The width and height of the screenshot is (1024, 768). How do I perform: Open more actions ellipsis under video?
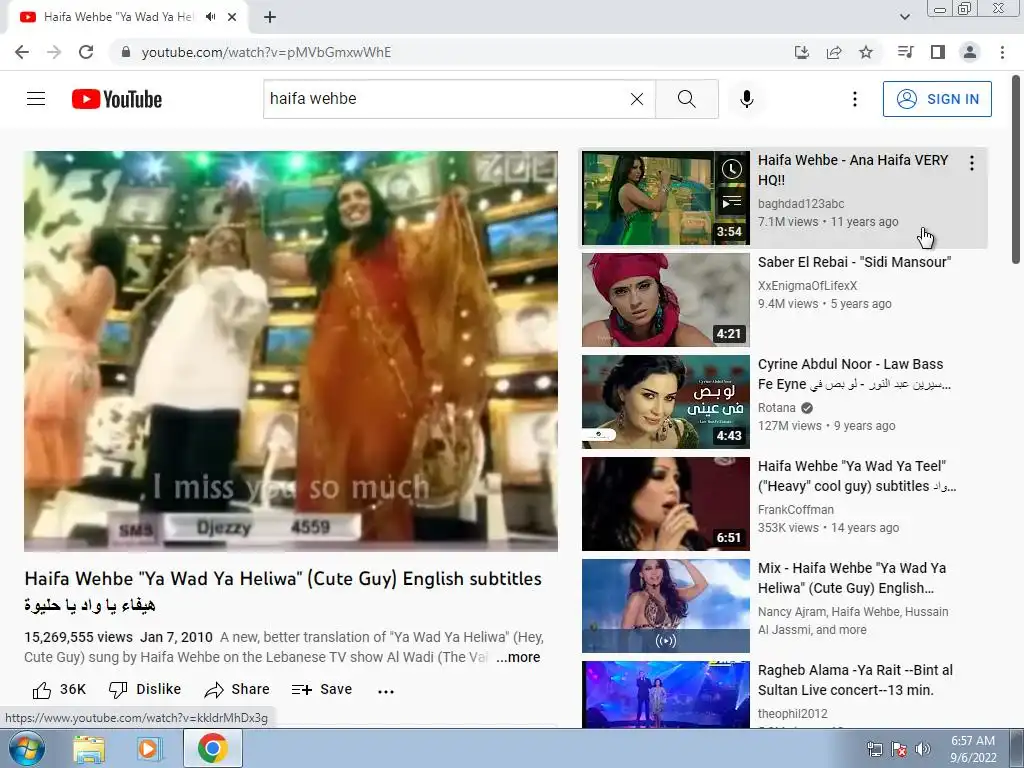point(386,691)
